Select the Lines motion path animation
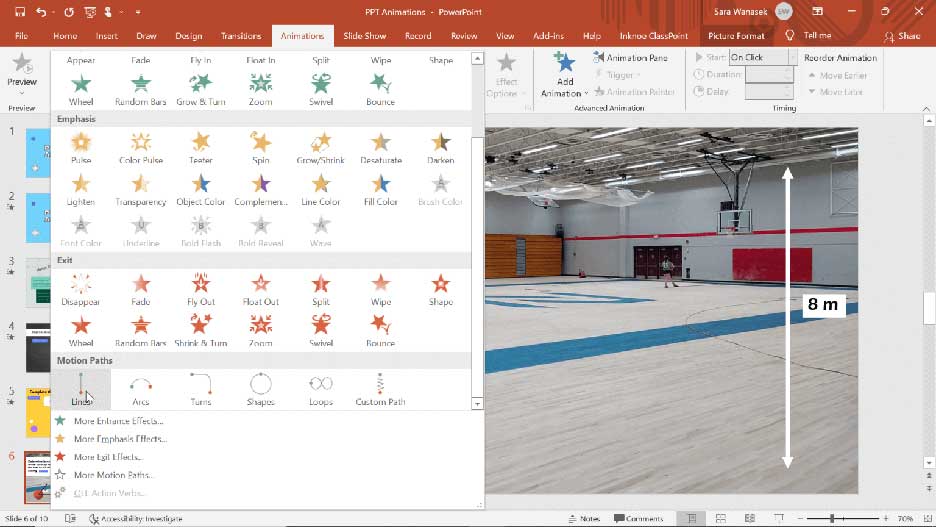936x527 pixels. [81, 388]
